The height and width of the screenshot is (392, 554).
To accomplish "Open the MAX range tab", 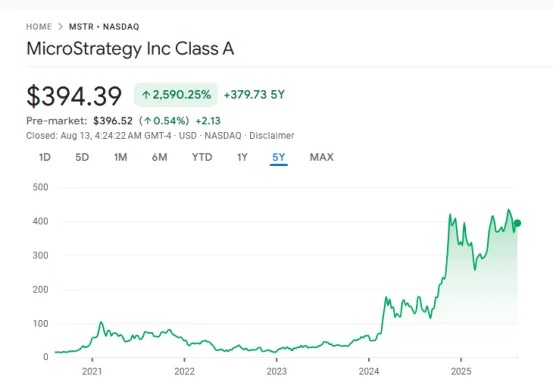I will [x=322, y=157].
